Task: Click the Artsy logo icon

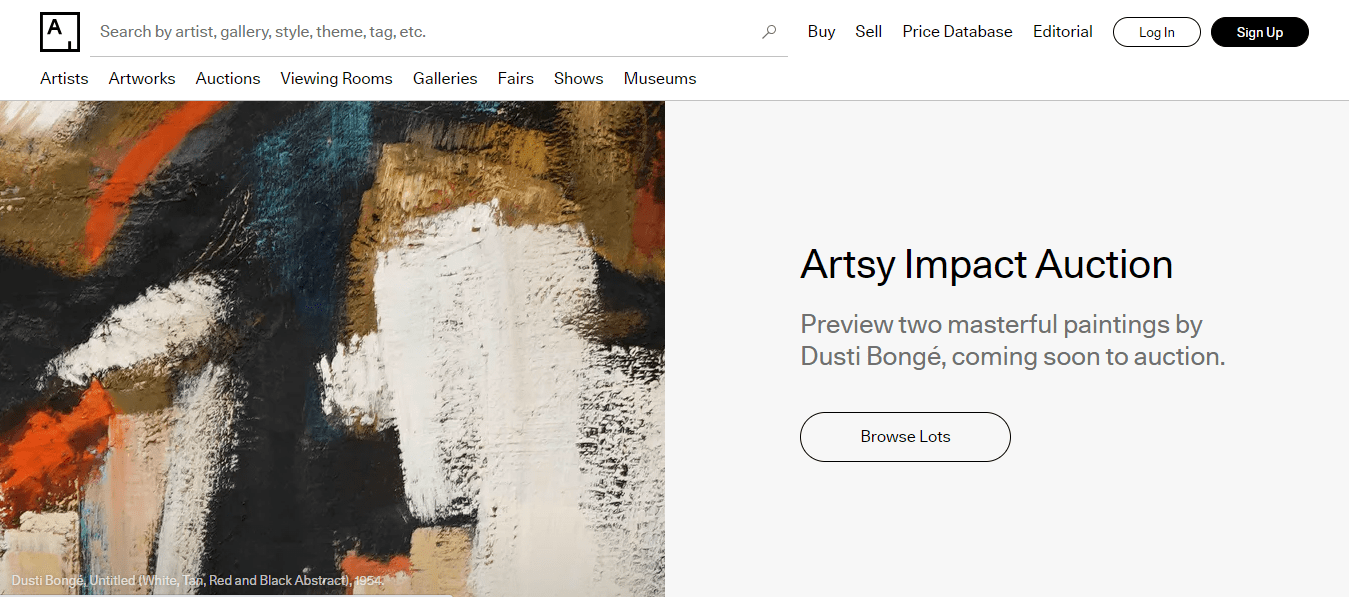Action: click(59, 32)
